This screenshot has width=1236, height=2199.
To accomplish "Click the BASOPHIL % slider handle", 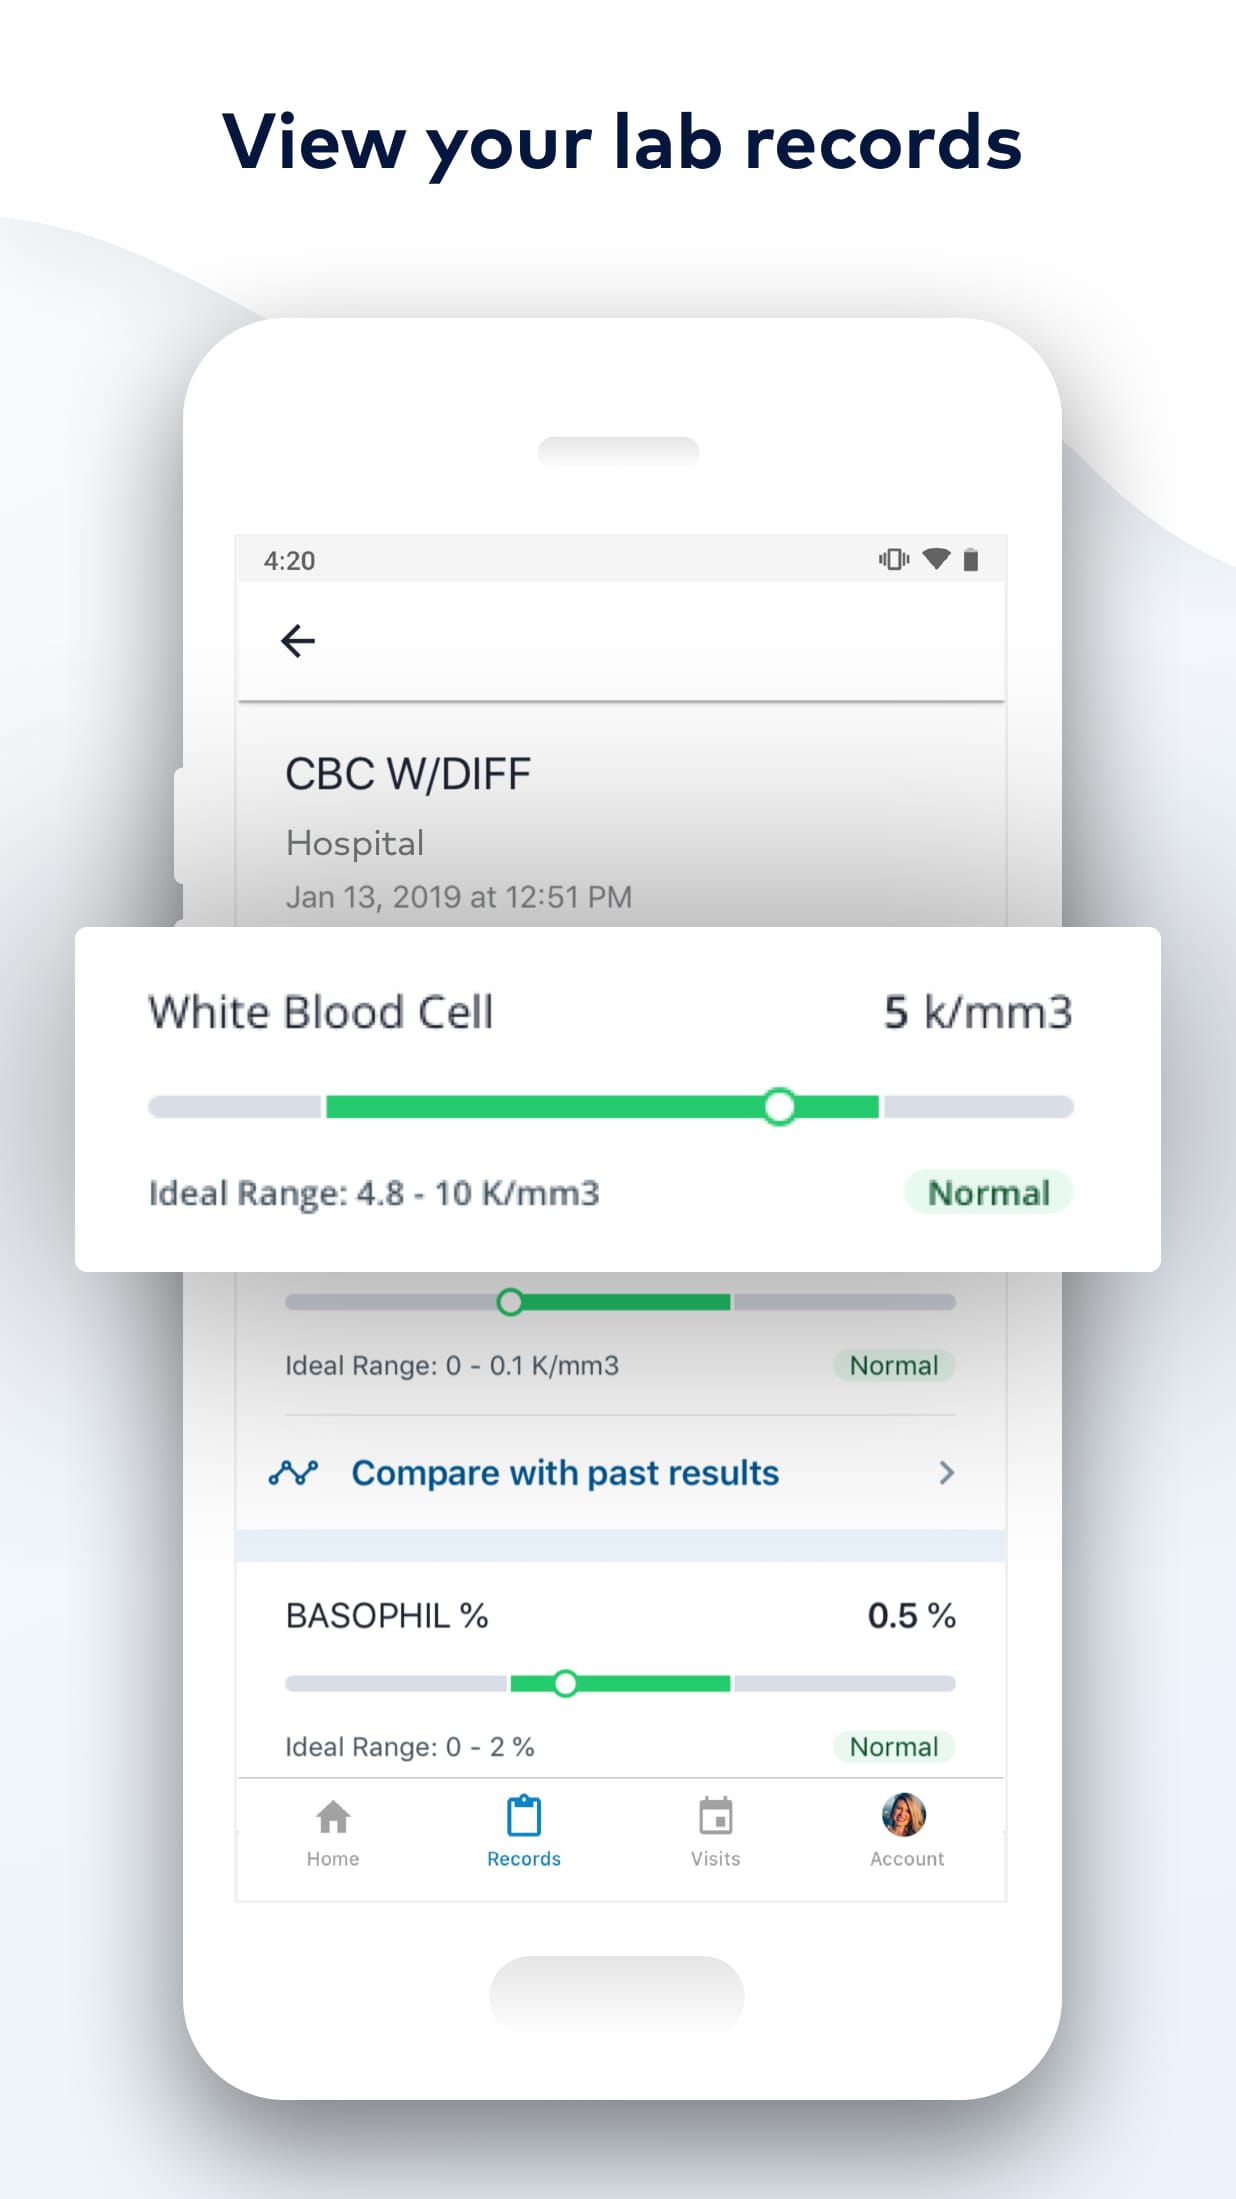I will [565, 1684].
